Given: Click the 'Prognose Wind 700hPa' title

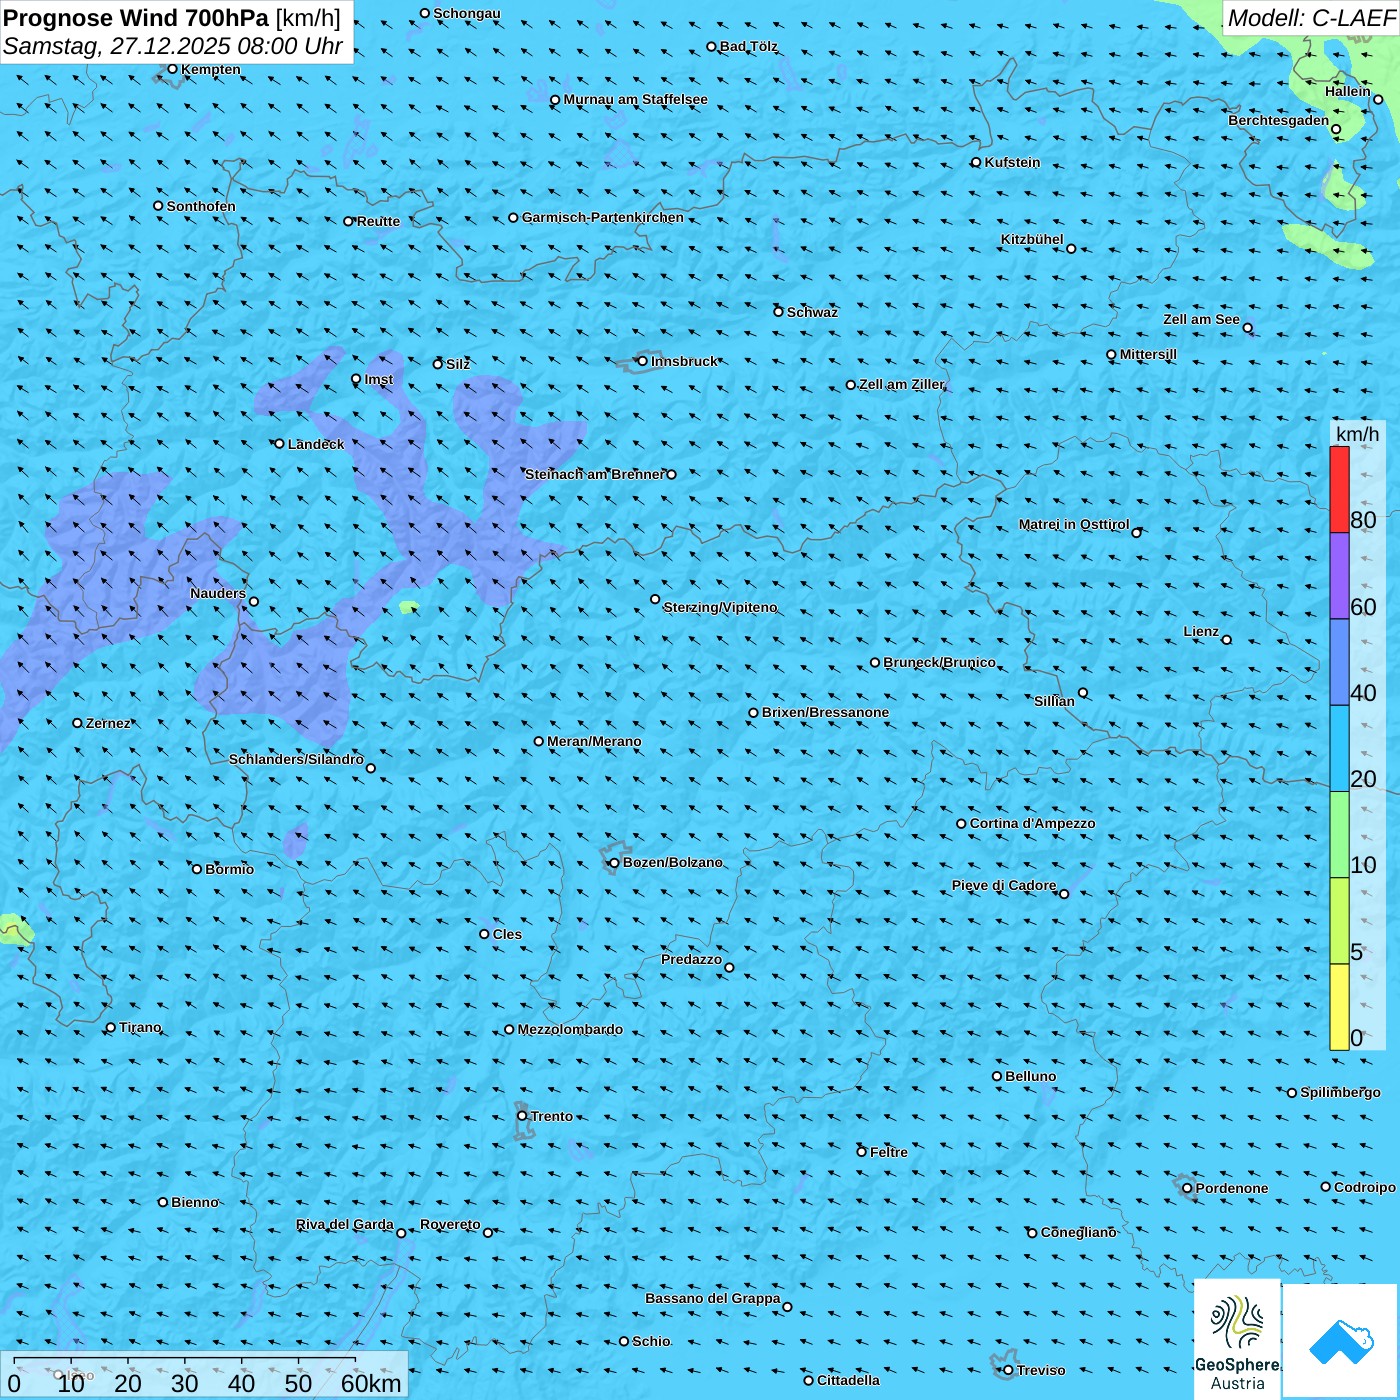Looking at the screenshot, I should pos(137,18).
